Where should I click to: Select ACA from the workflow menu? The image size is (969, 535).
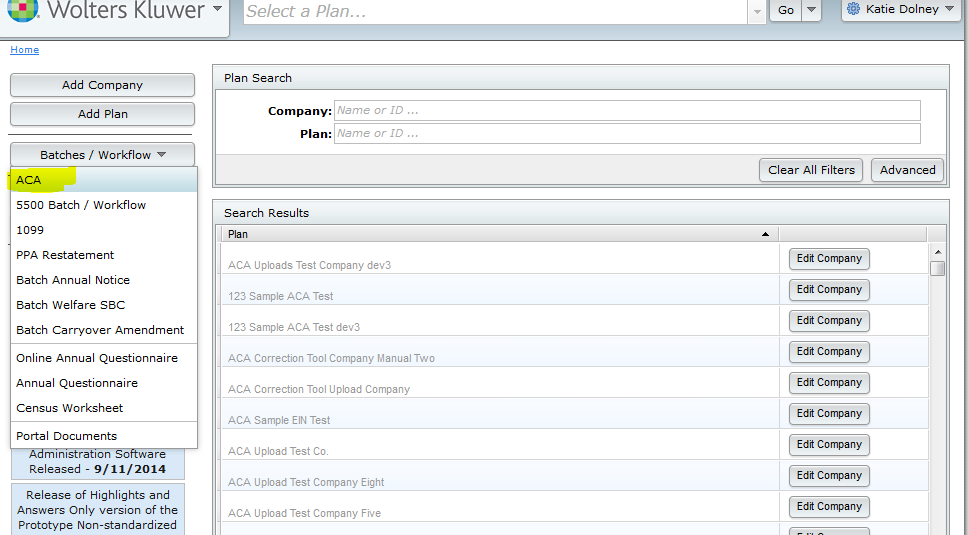(104, 180)
